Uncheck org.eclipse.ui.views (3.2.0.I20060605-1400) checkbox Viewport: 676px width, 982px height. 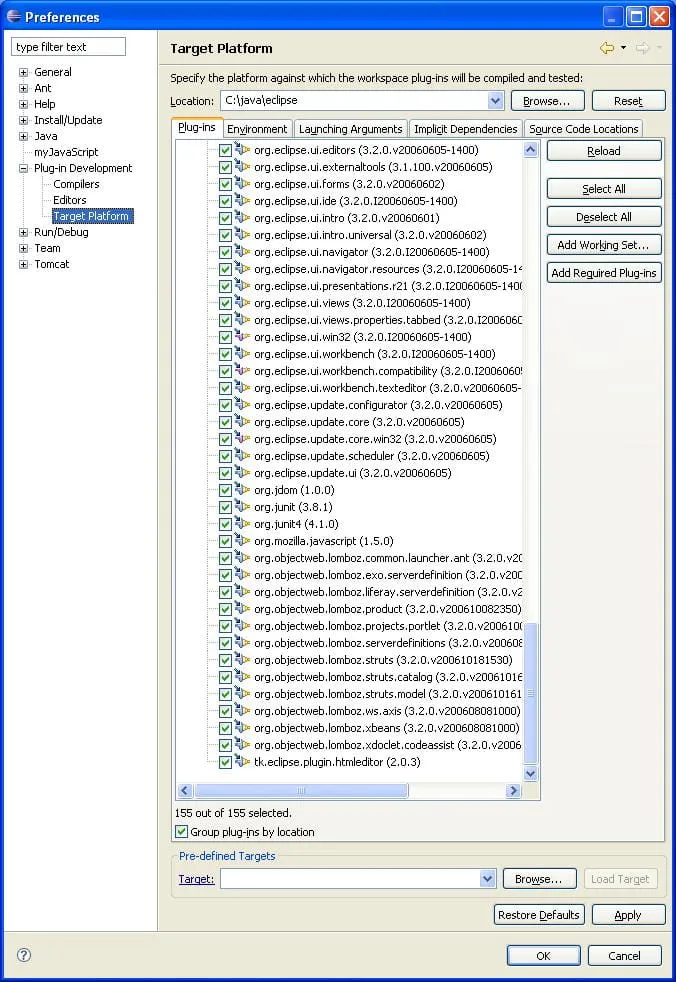tap(226, 303)
